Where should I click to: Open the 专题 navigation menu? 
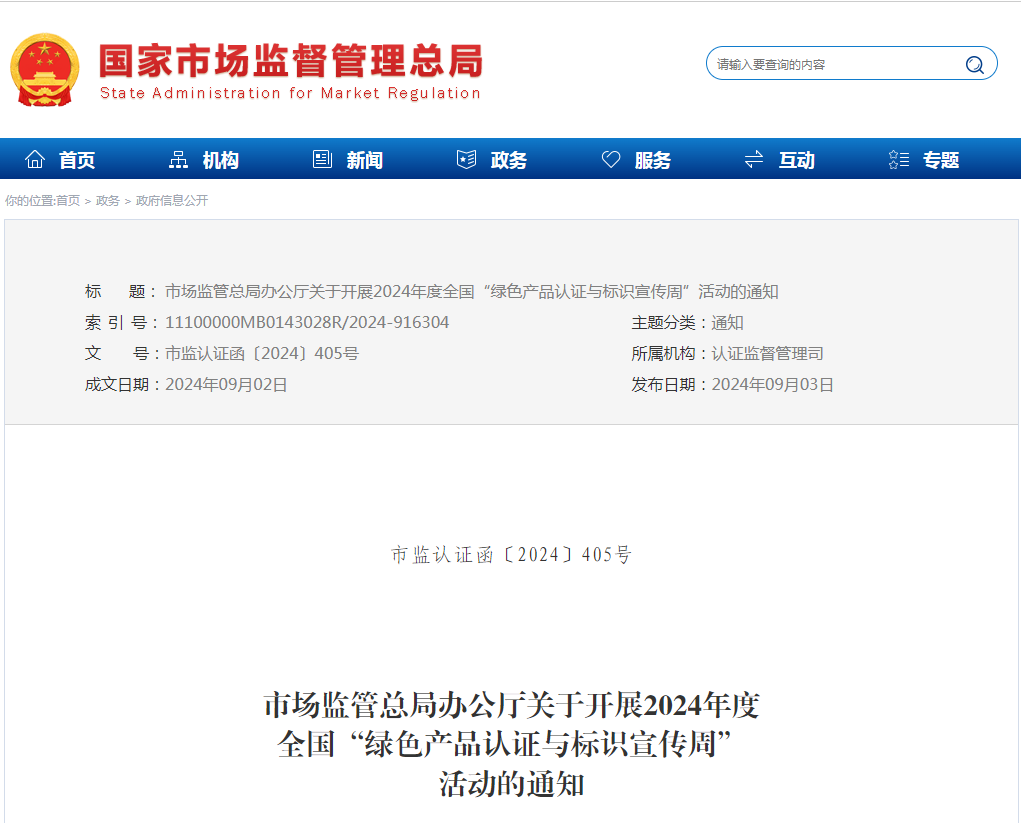point(941,160)
